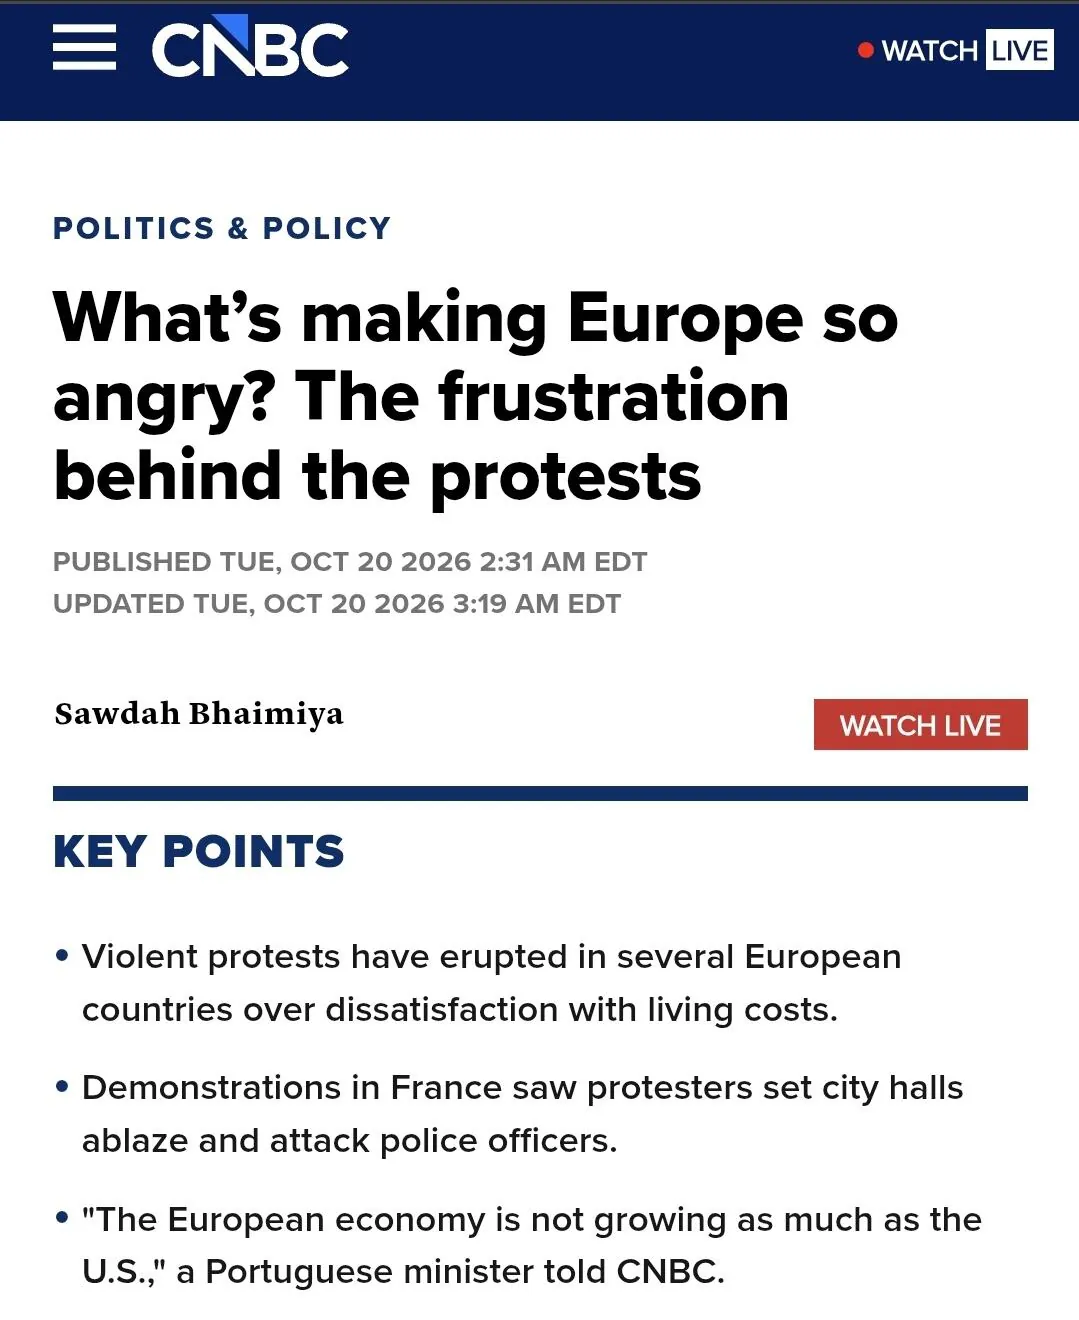Viewport: 1079px width, 1320px height.
Task: Open the Politics & Policy section
Action: coord(222,228)
